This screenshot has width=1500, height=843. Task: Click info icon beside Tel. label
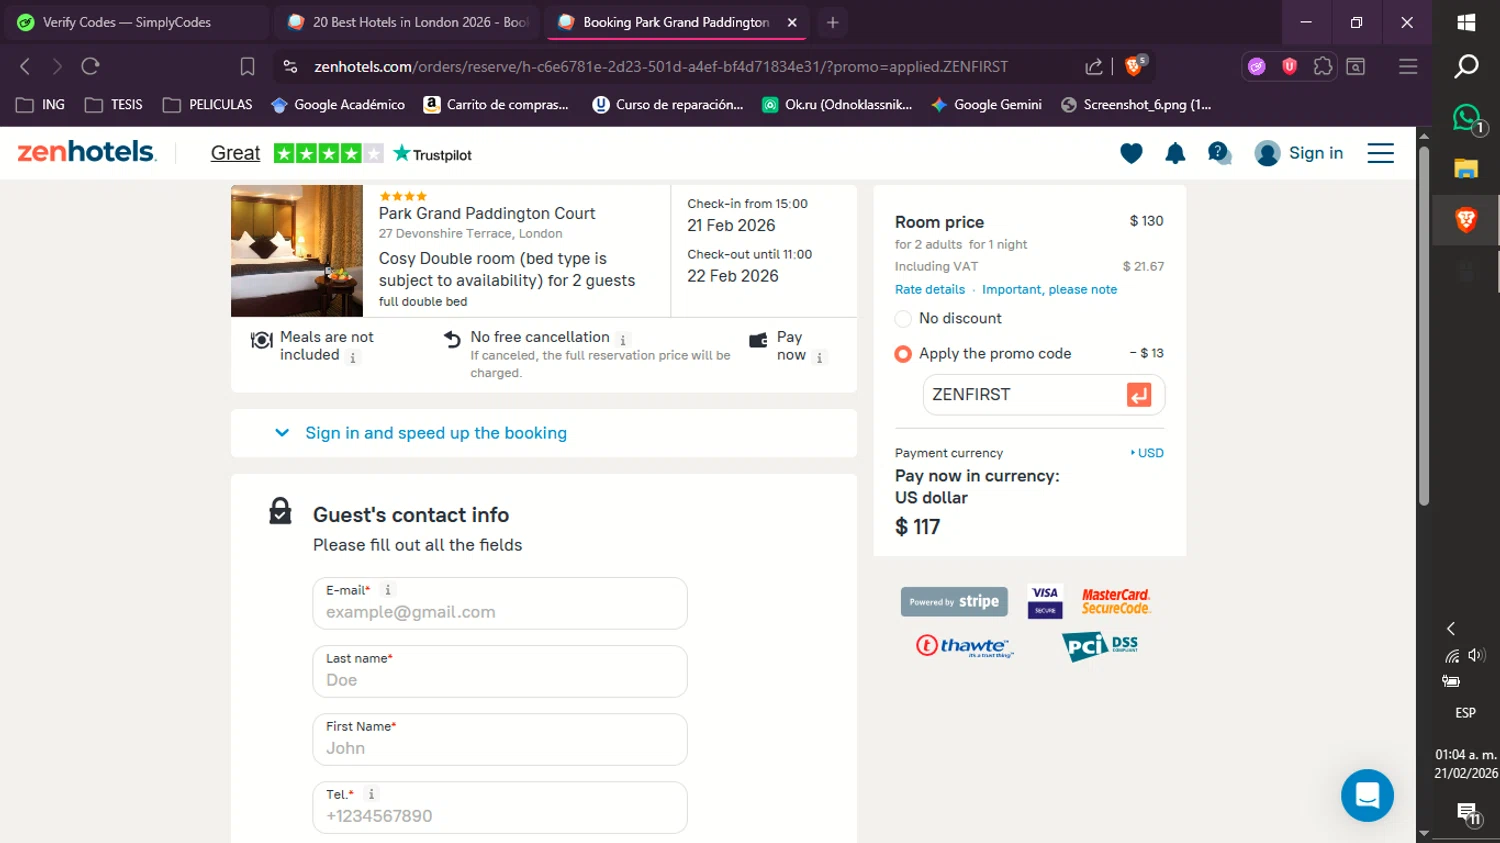371,794
